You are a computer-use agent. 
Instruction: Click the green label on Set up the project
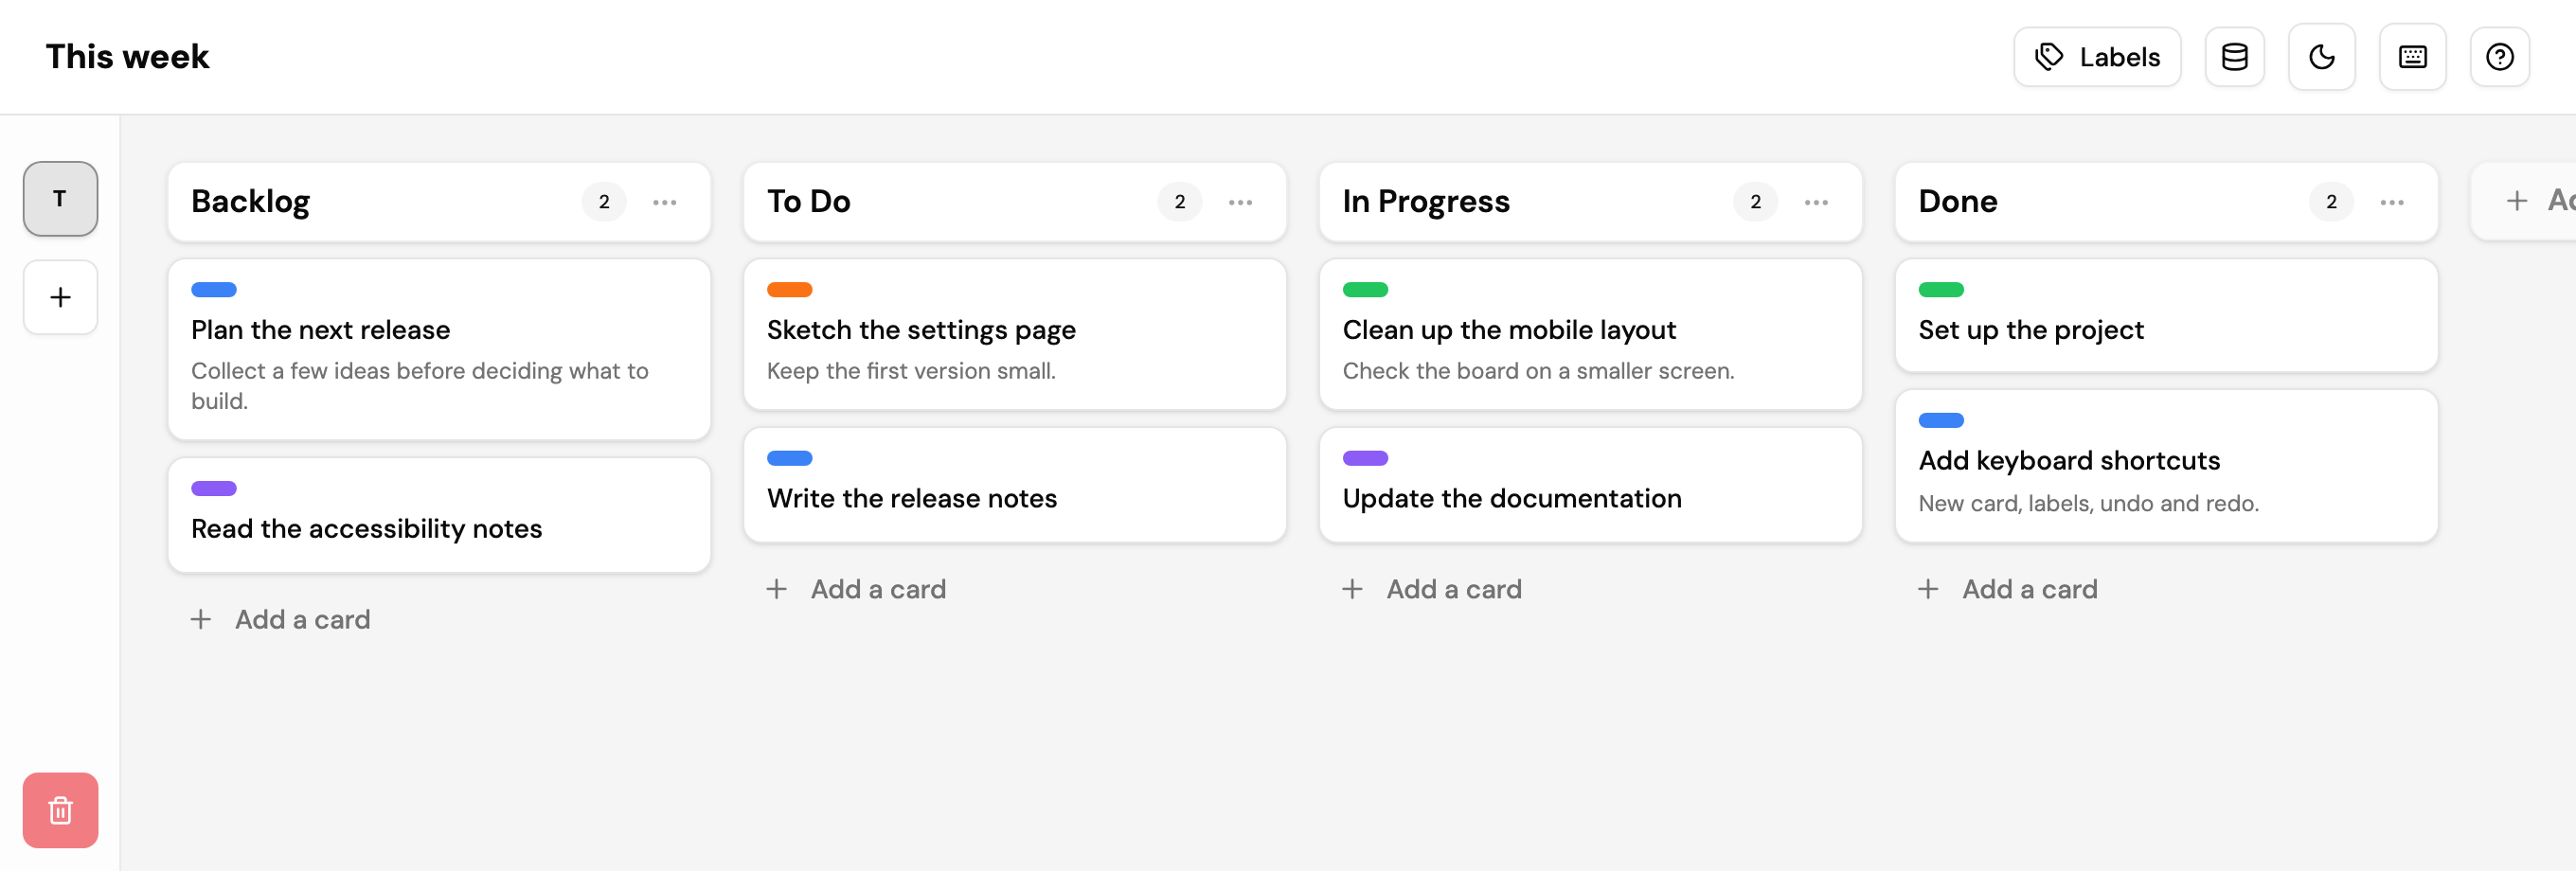coord(1942,290)
